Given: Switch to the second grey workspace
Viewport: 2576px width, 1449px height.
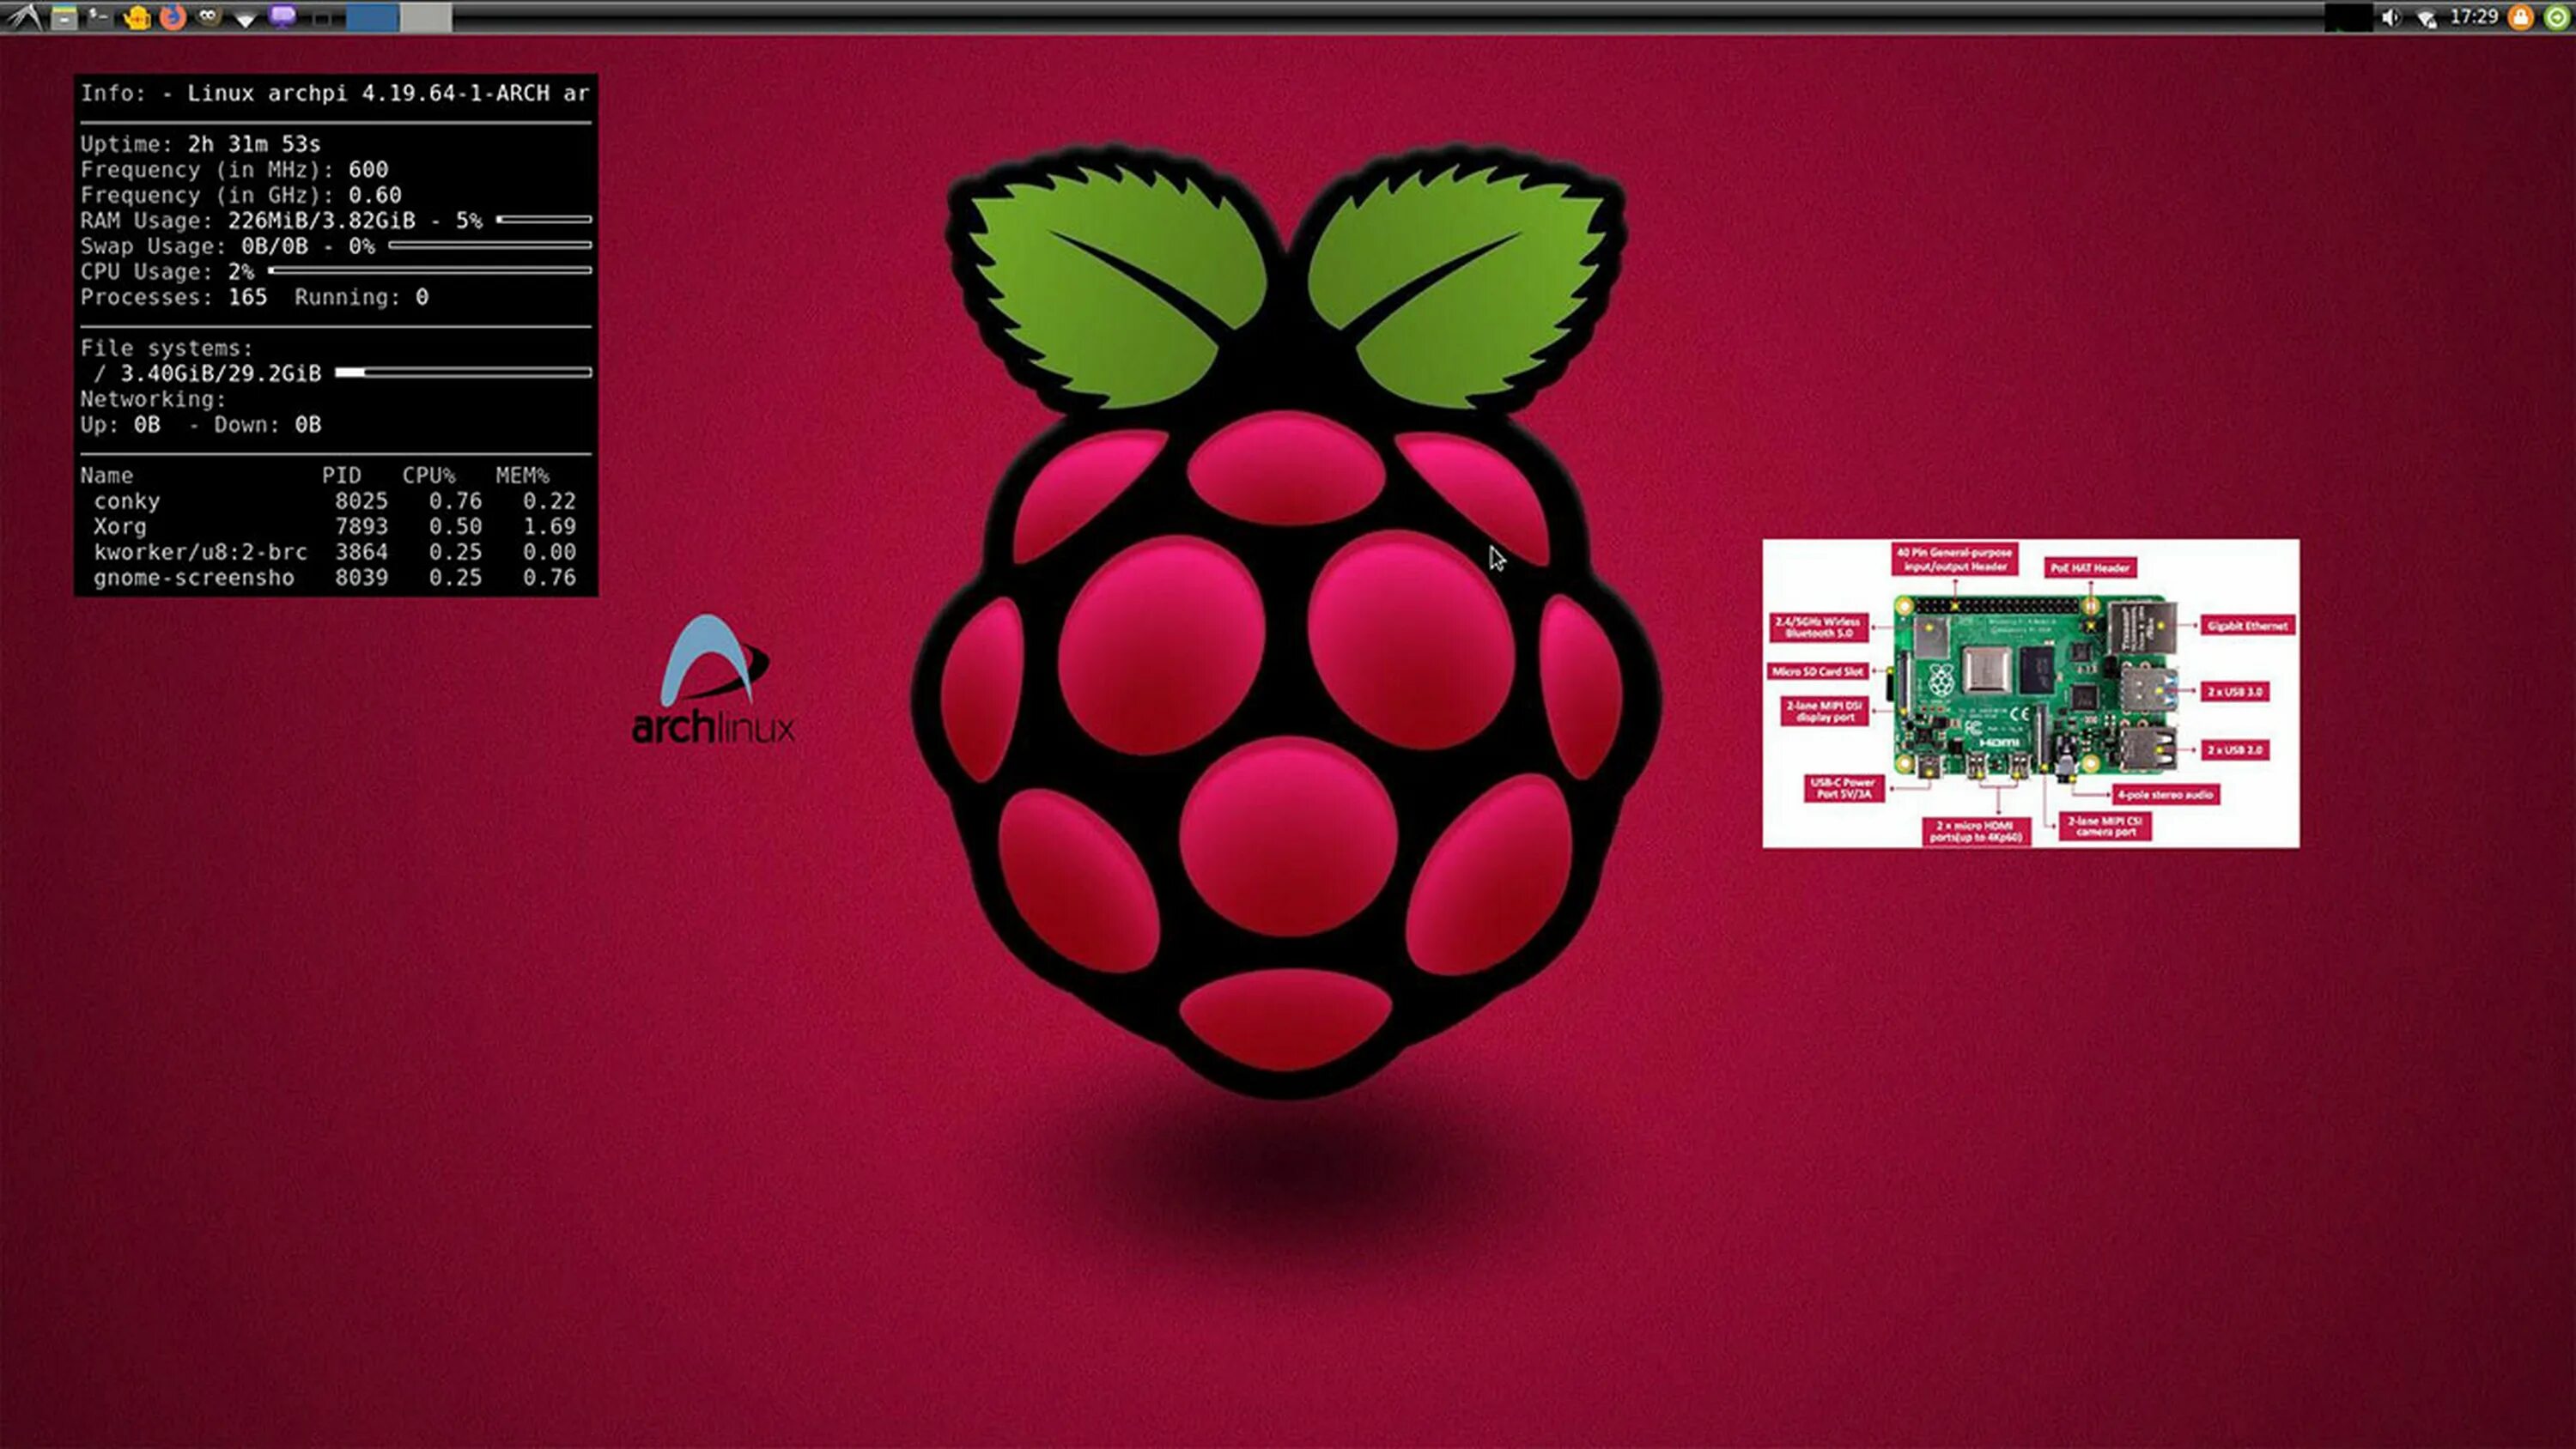Looking at the screenshot, I should 426,17.
